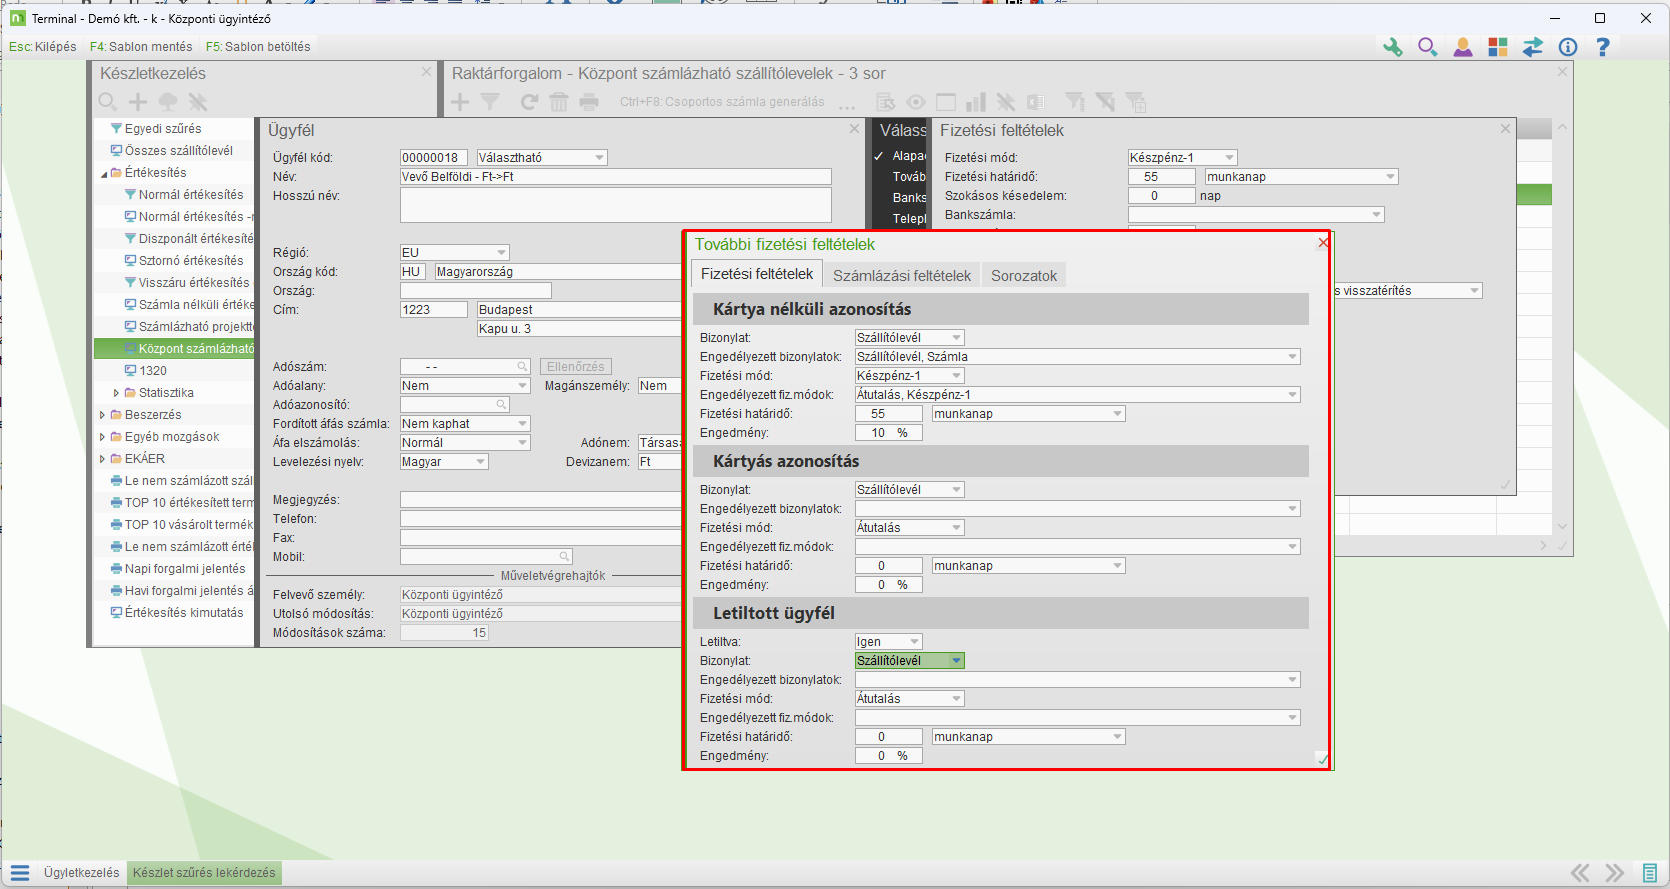Open the Letiltva dropdown showing Igen

tap(914, 642)
